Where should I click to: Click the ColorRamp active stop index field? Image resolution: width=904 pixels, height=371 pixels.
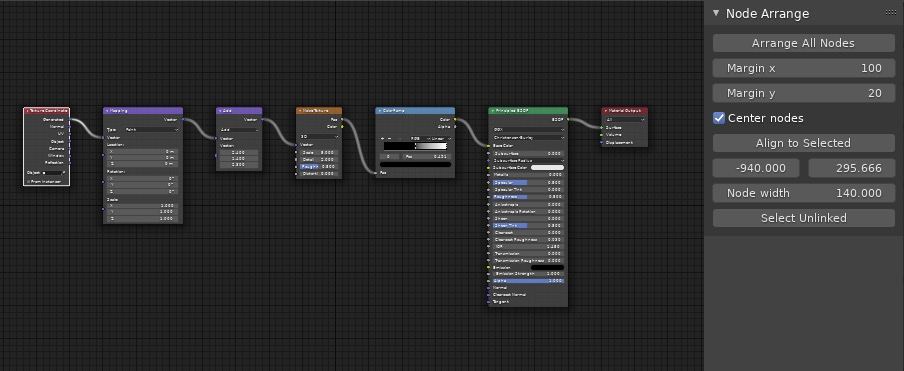click(389, 156)
